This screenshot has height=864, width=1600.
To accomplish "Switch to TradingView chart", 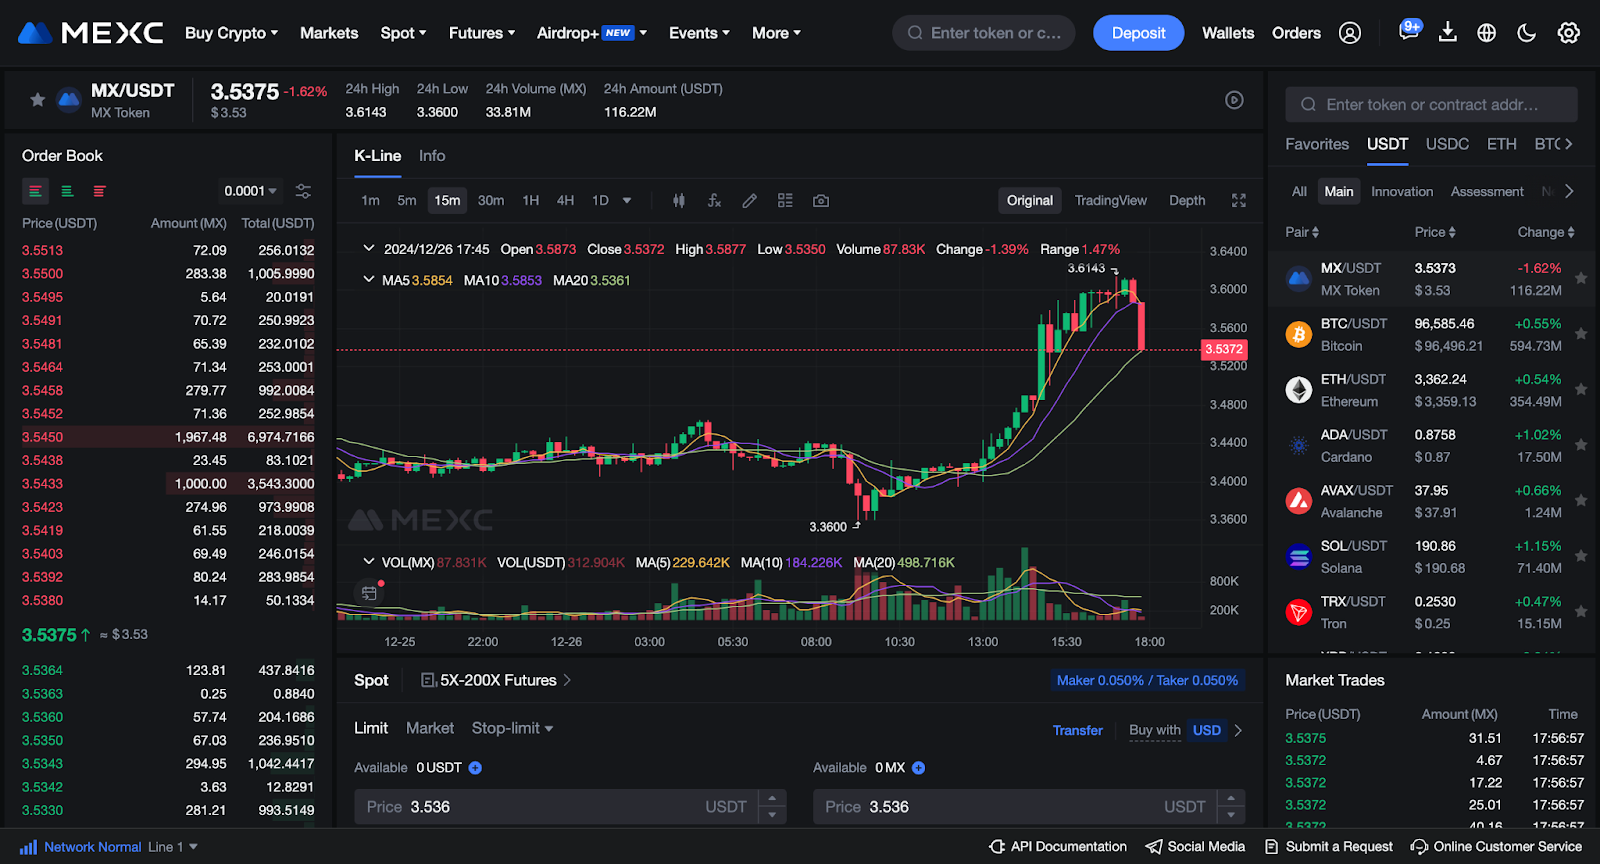I will click(1110, 200).
